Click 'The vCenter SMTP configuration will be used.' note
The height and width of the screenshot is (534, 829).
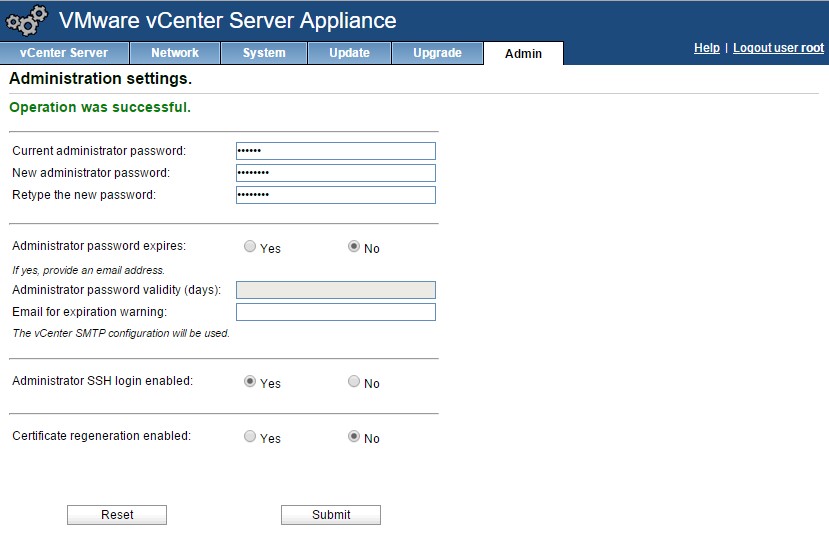tap(121, 334)
